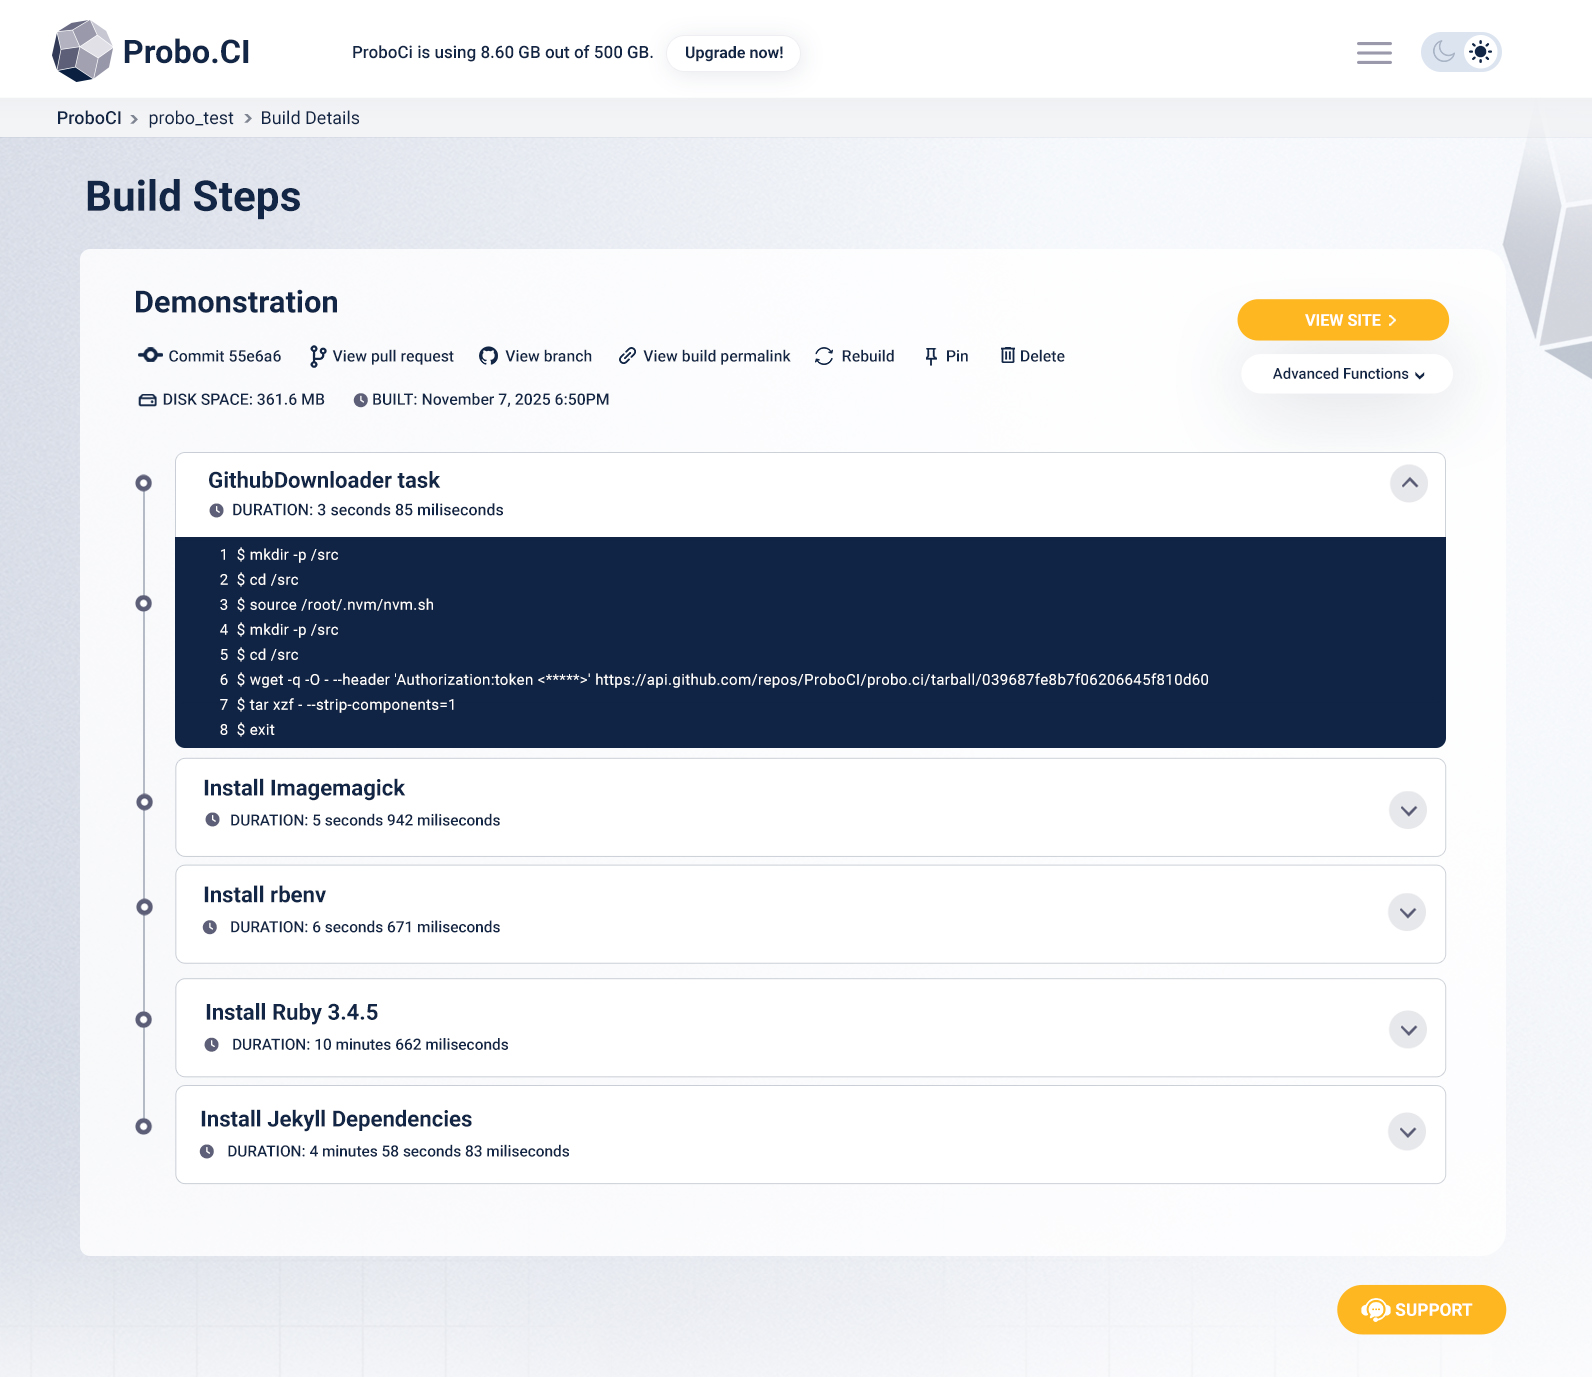
Task: Click the GithubDownloader task heading
Action: (324, 481)
